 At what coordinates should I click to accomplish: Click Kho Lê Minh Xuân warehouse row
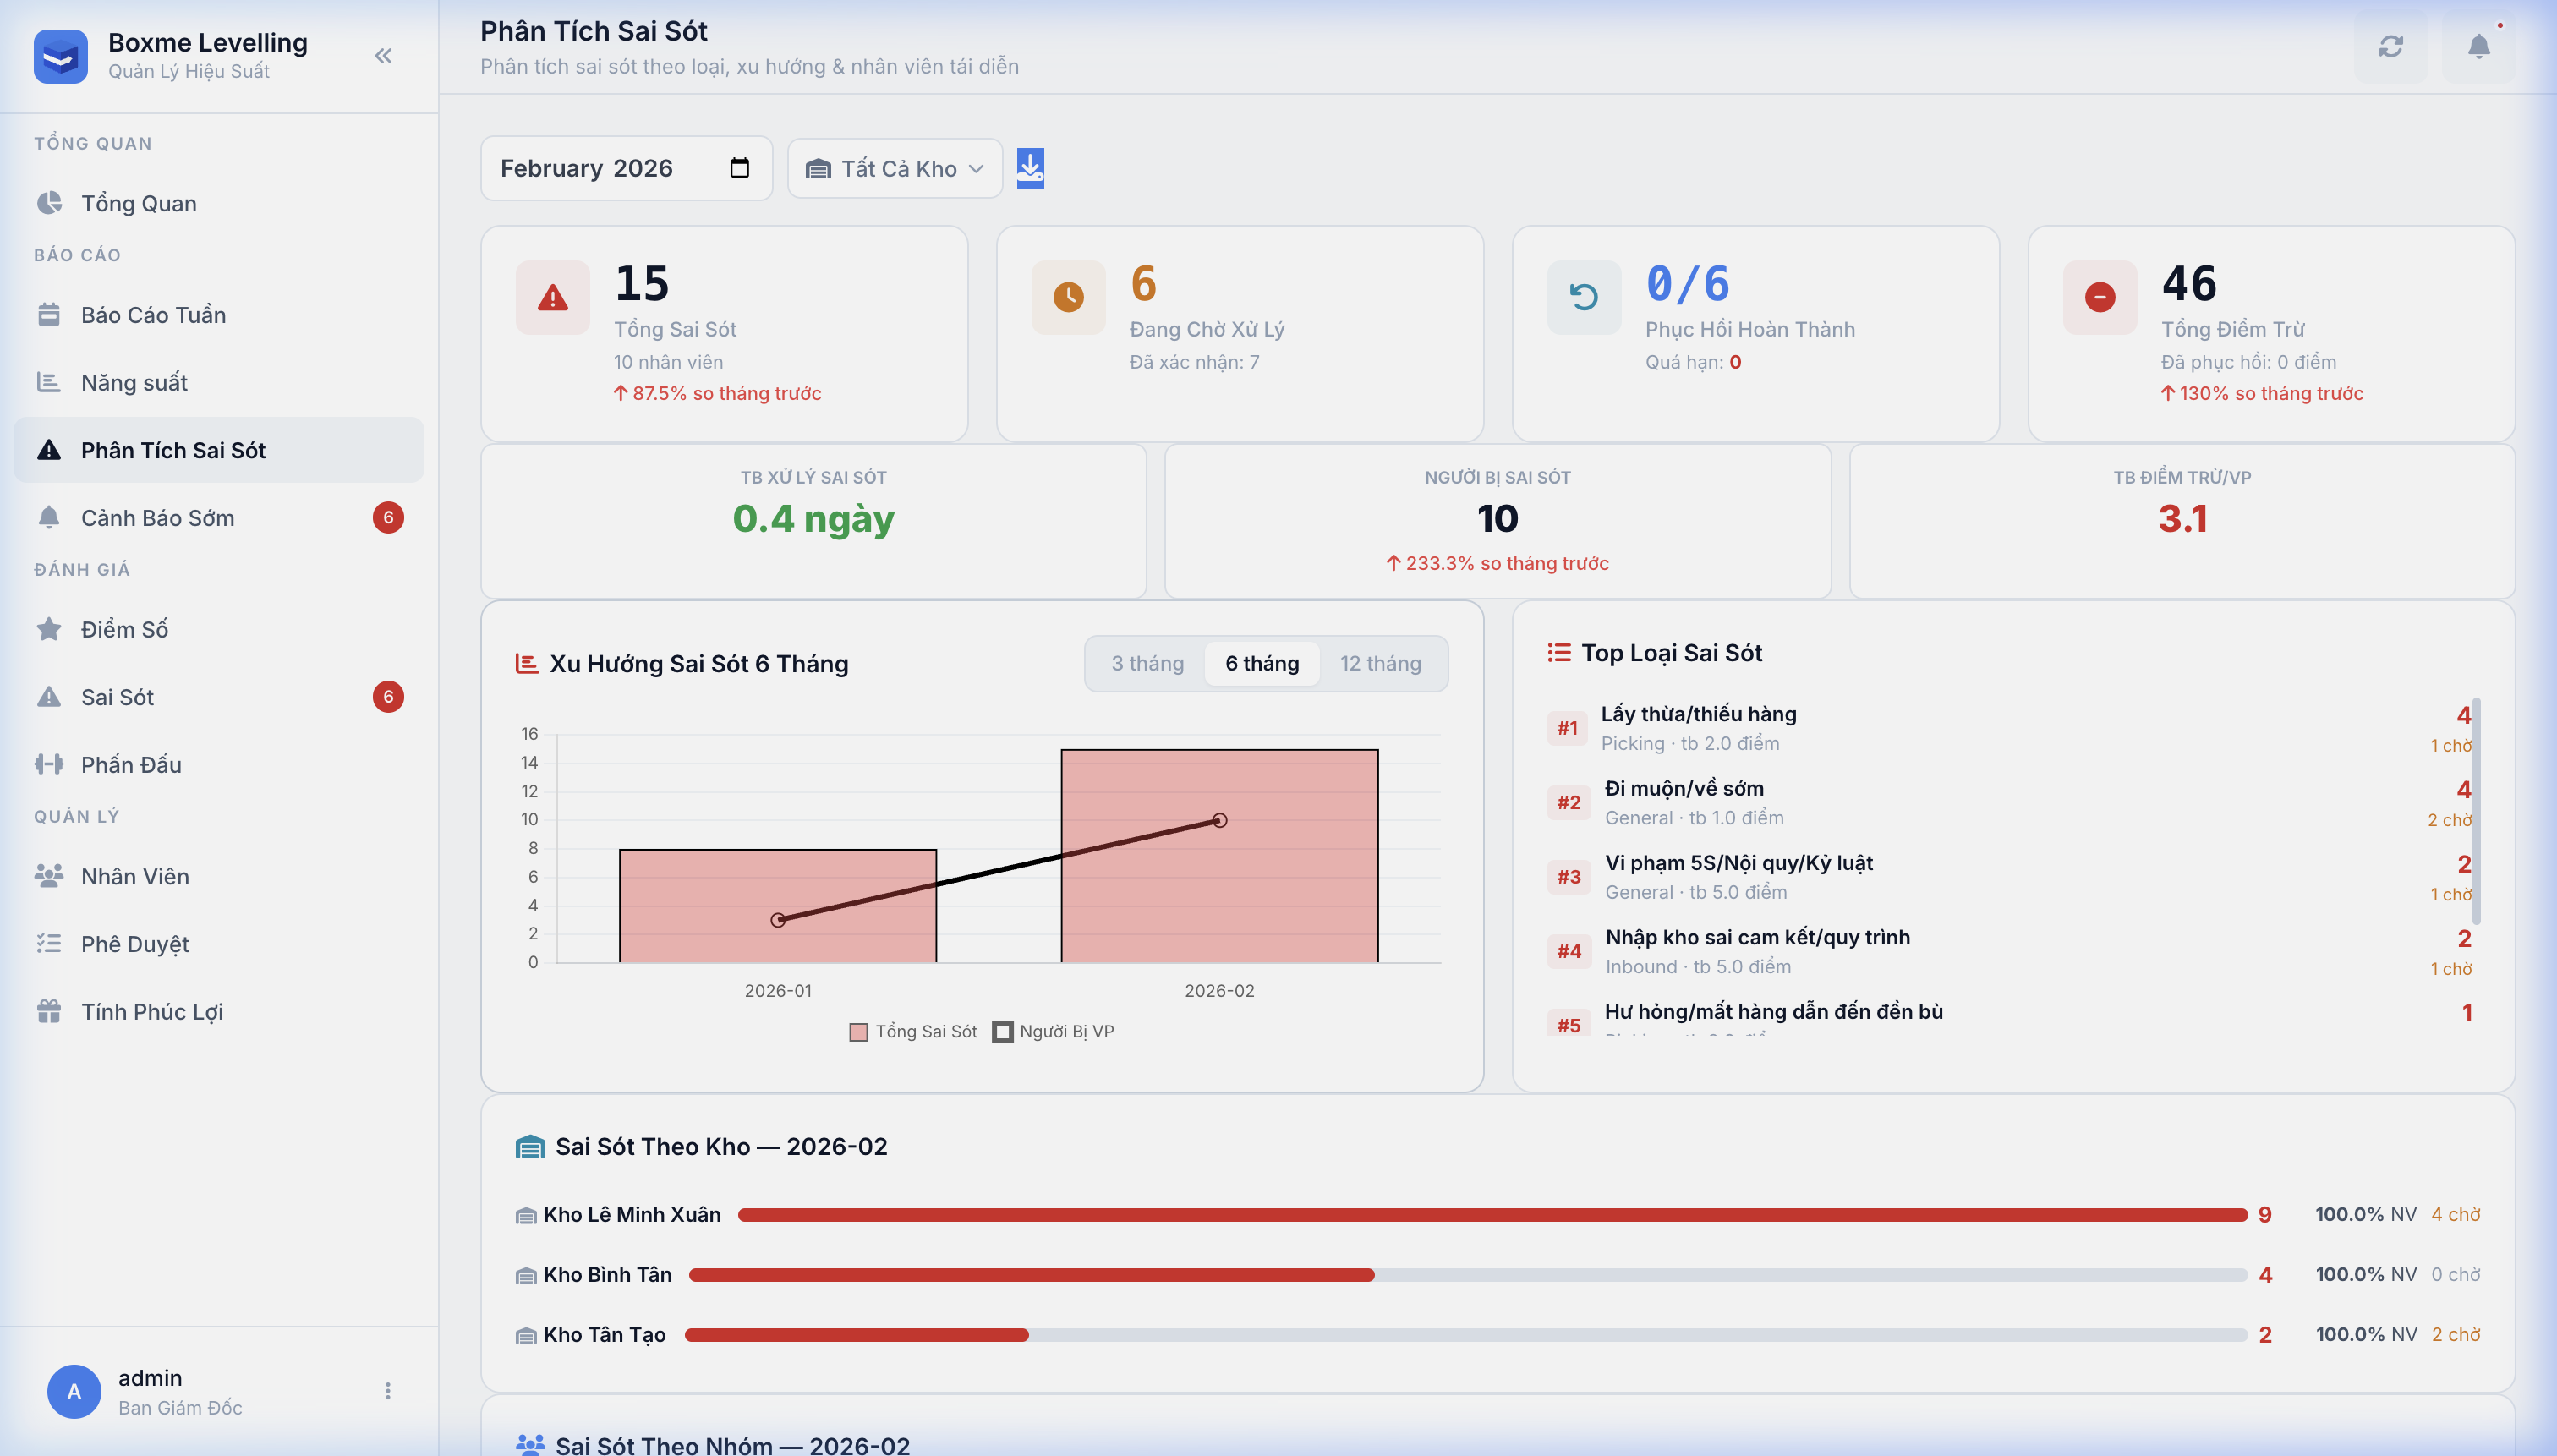coord(632,1215)
